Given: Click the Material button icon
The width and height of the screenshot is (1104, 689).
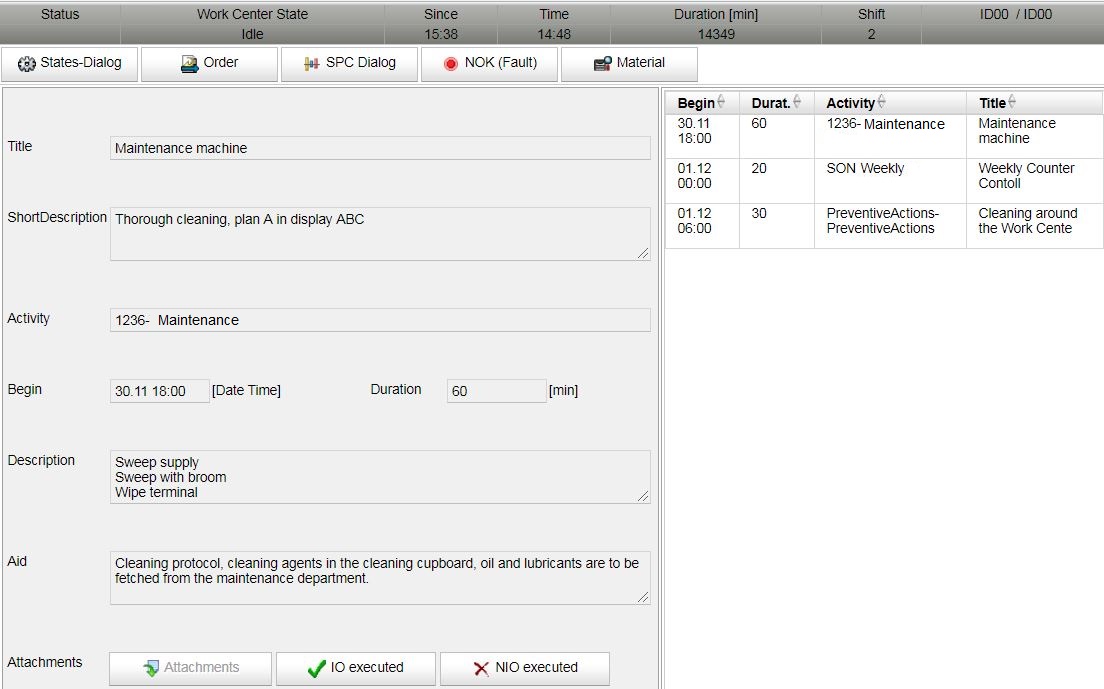Looking at the screenshot, I should click(602, 64).
